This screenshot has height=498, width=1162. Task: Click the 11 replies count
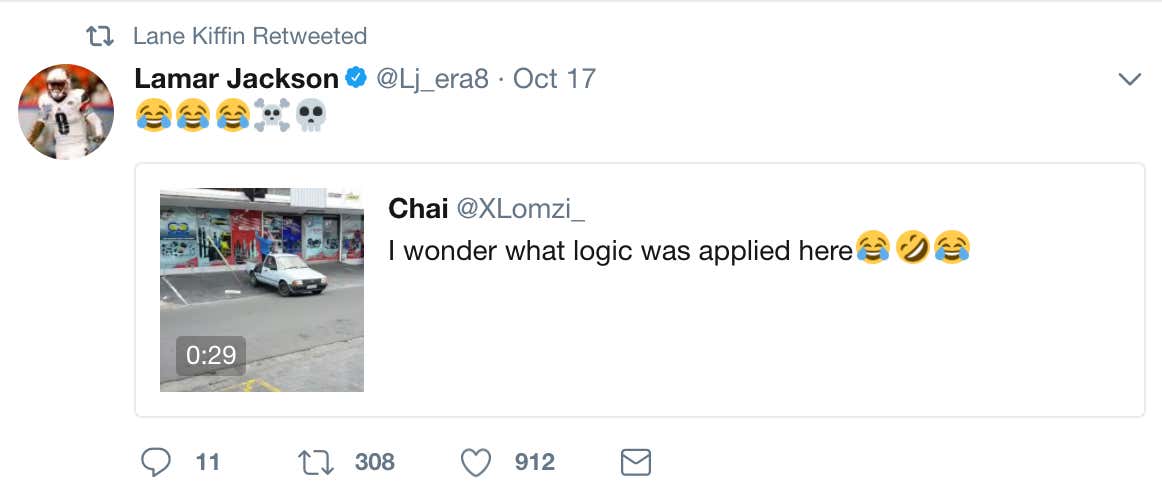208,462
